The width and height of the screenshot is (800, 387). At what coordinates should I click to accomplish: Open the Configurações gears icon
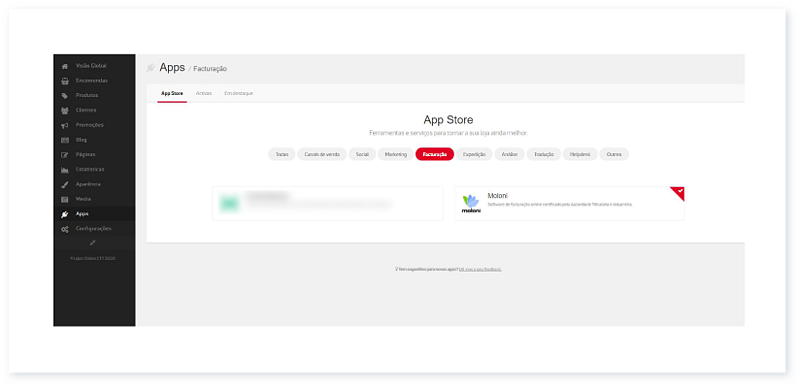coord(65,229)
